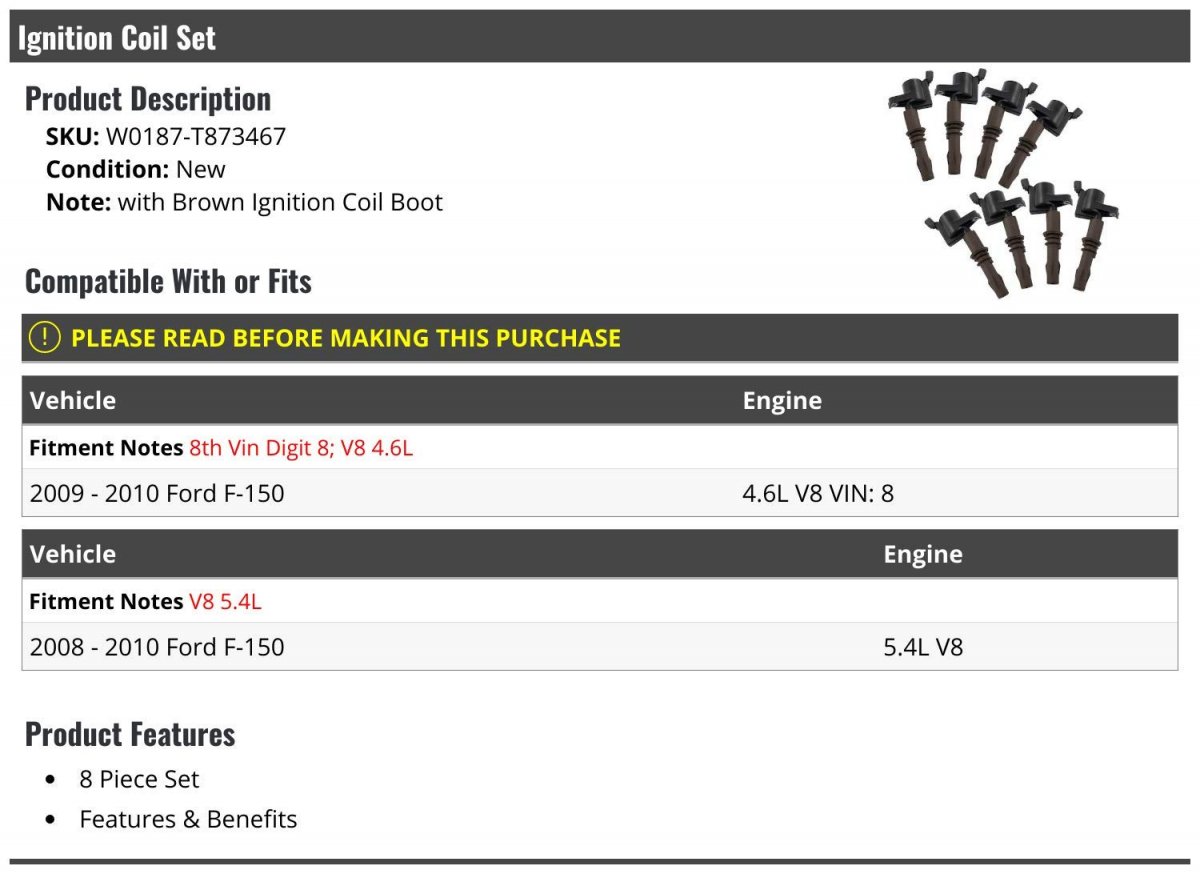
Task: Click the Brown Ignition Coil Boot note
Action: click(280, 202)
